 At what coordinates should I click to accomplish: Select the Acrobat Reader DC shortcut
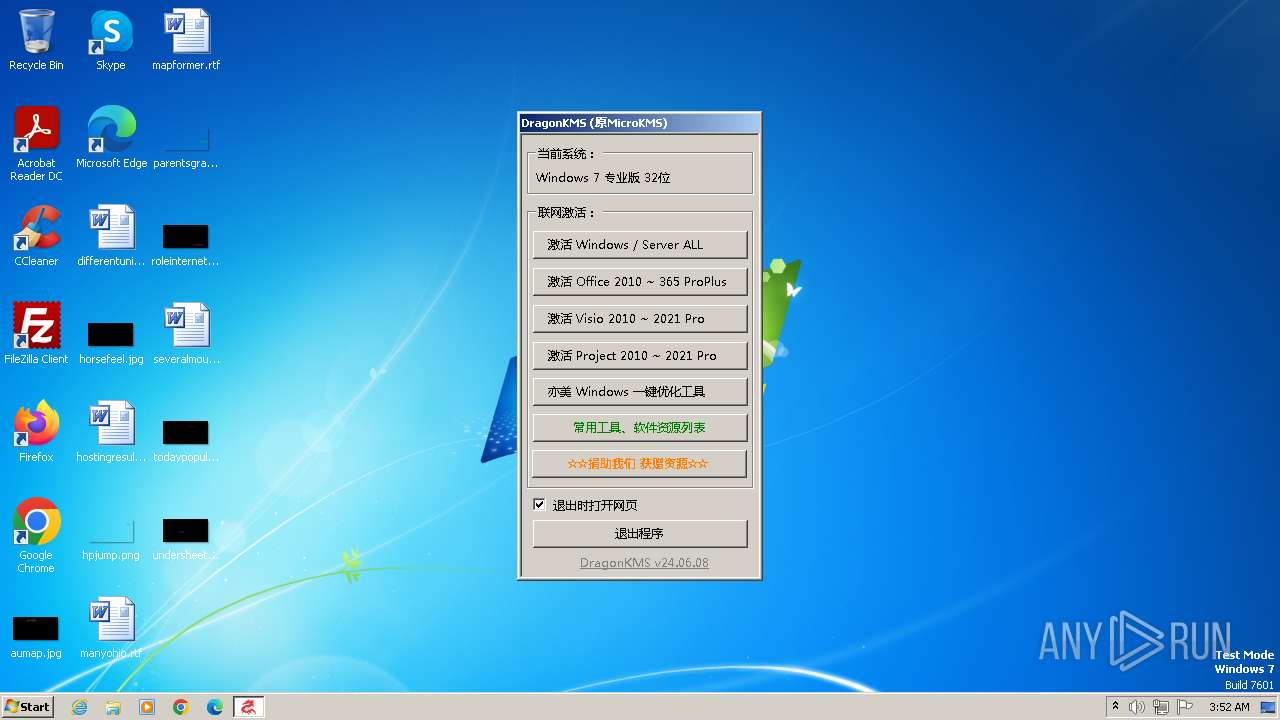point(36,144)
